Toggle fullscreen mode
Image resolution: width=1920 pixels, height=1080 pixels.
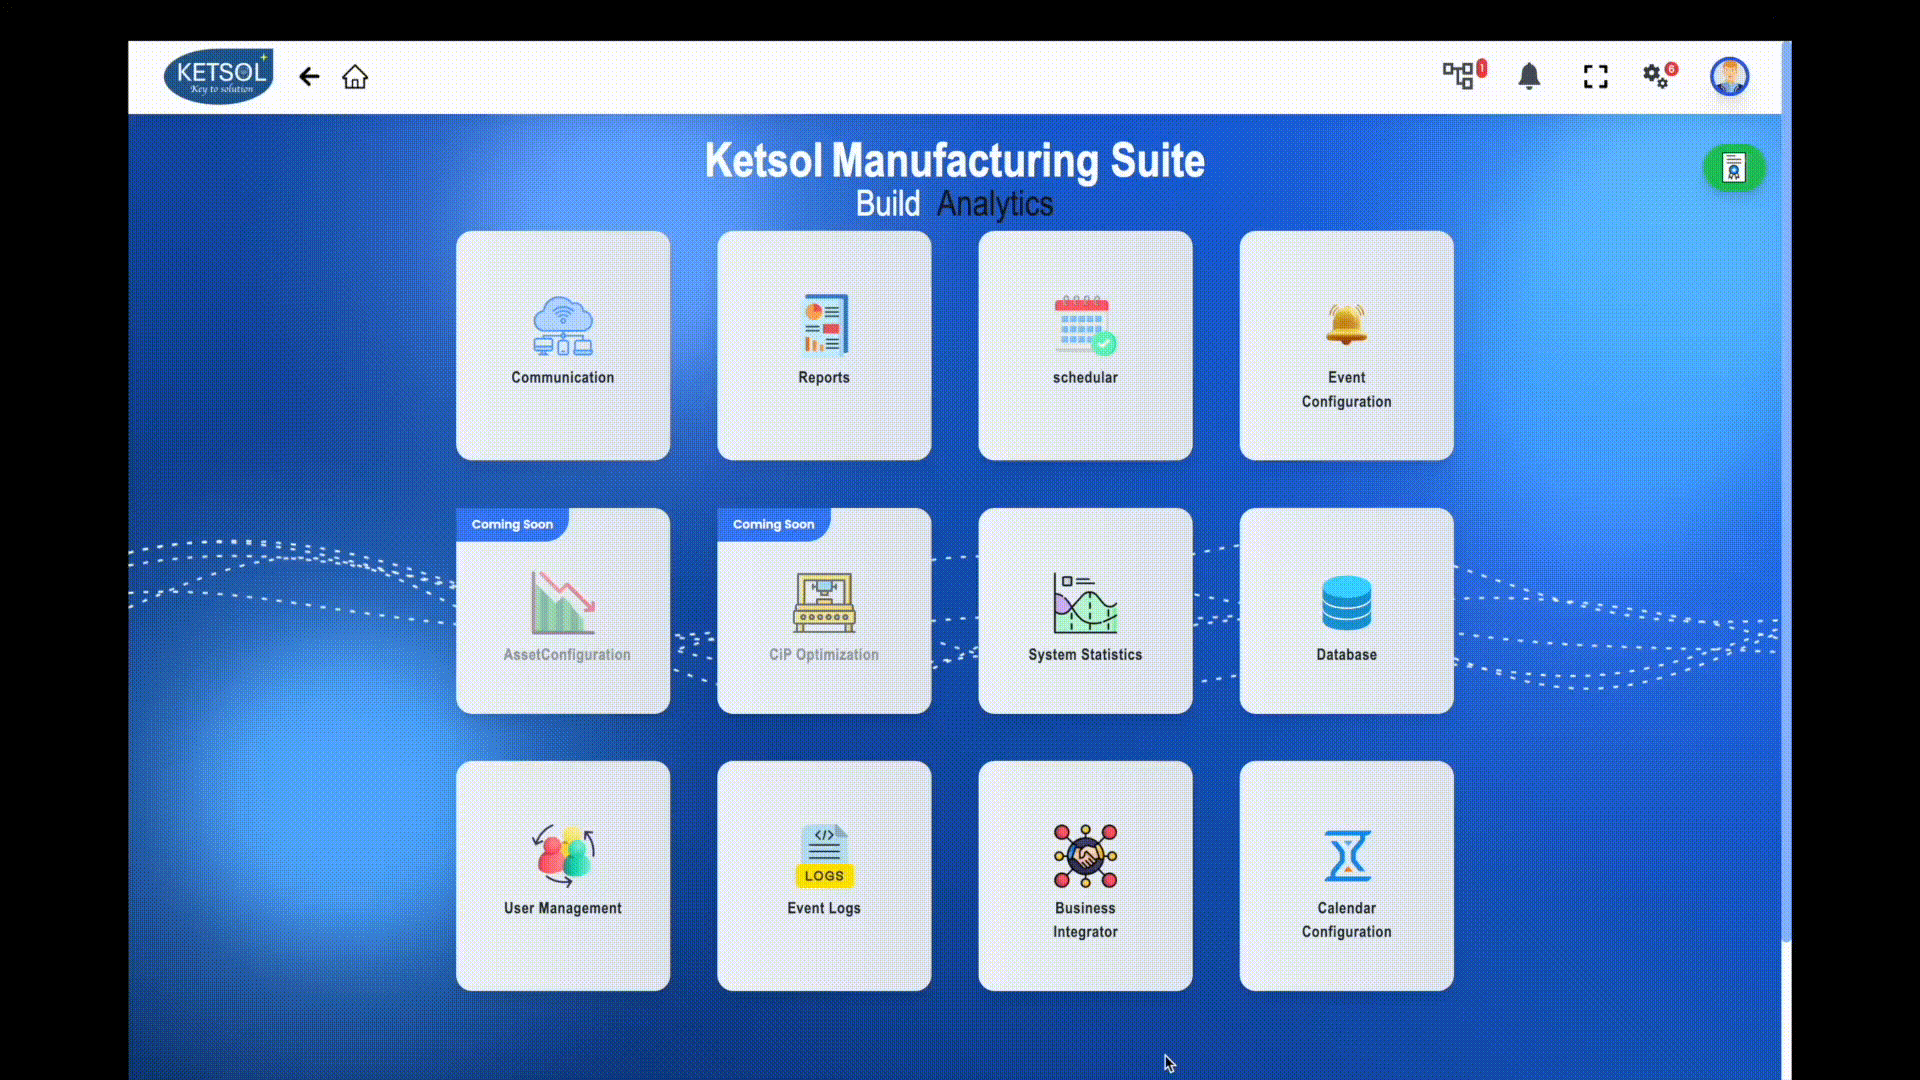click(x=1596, y=77)
